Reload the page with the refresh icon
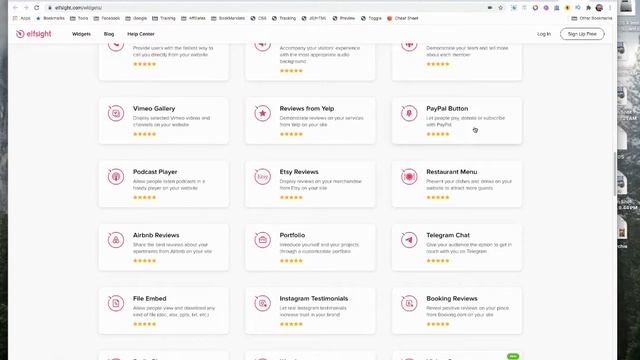640x360 pixels. 37,8
